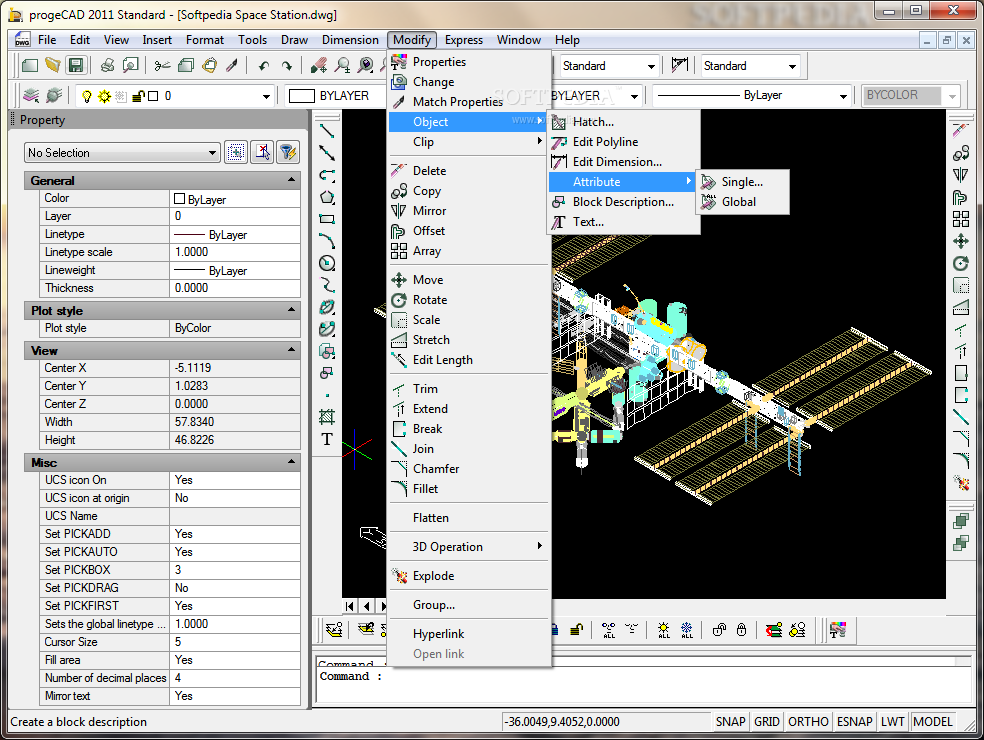Click the Color ByLayer swatch in General
Screen dimensions: 984x740
[x=179, y=199]
